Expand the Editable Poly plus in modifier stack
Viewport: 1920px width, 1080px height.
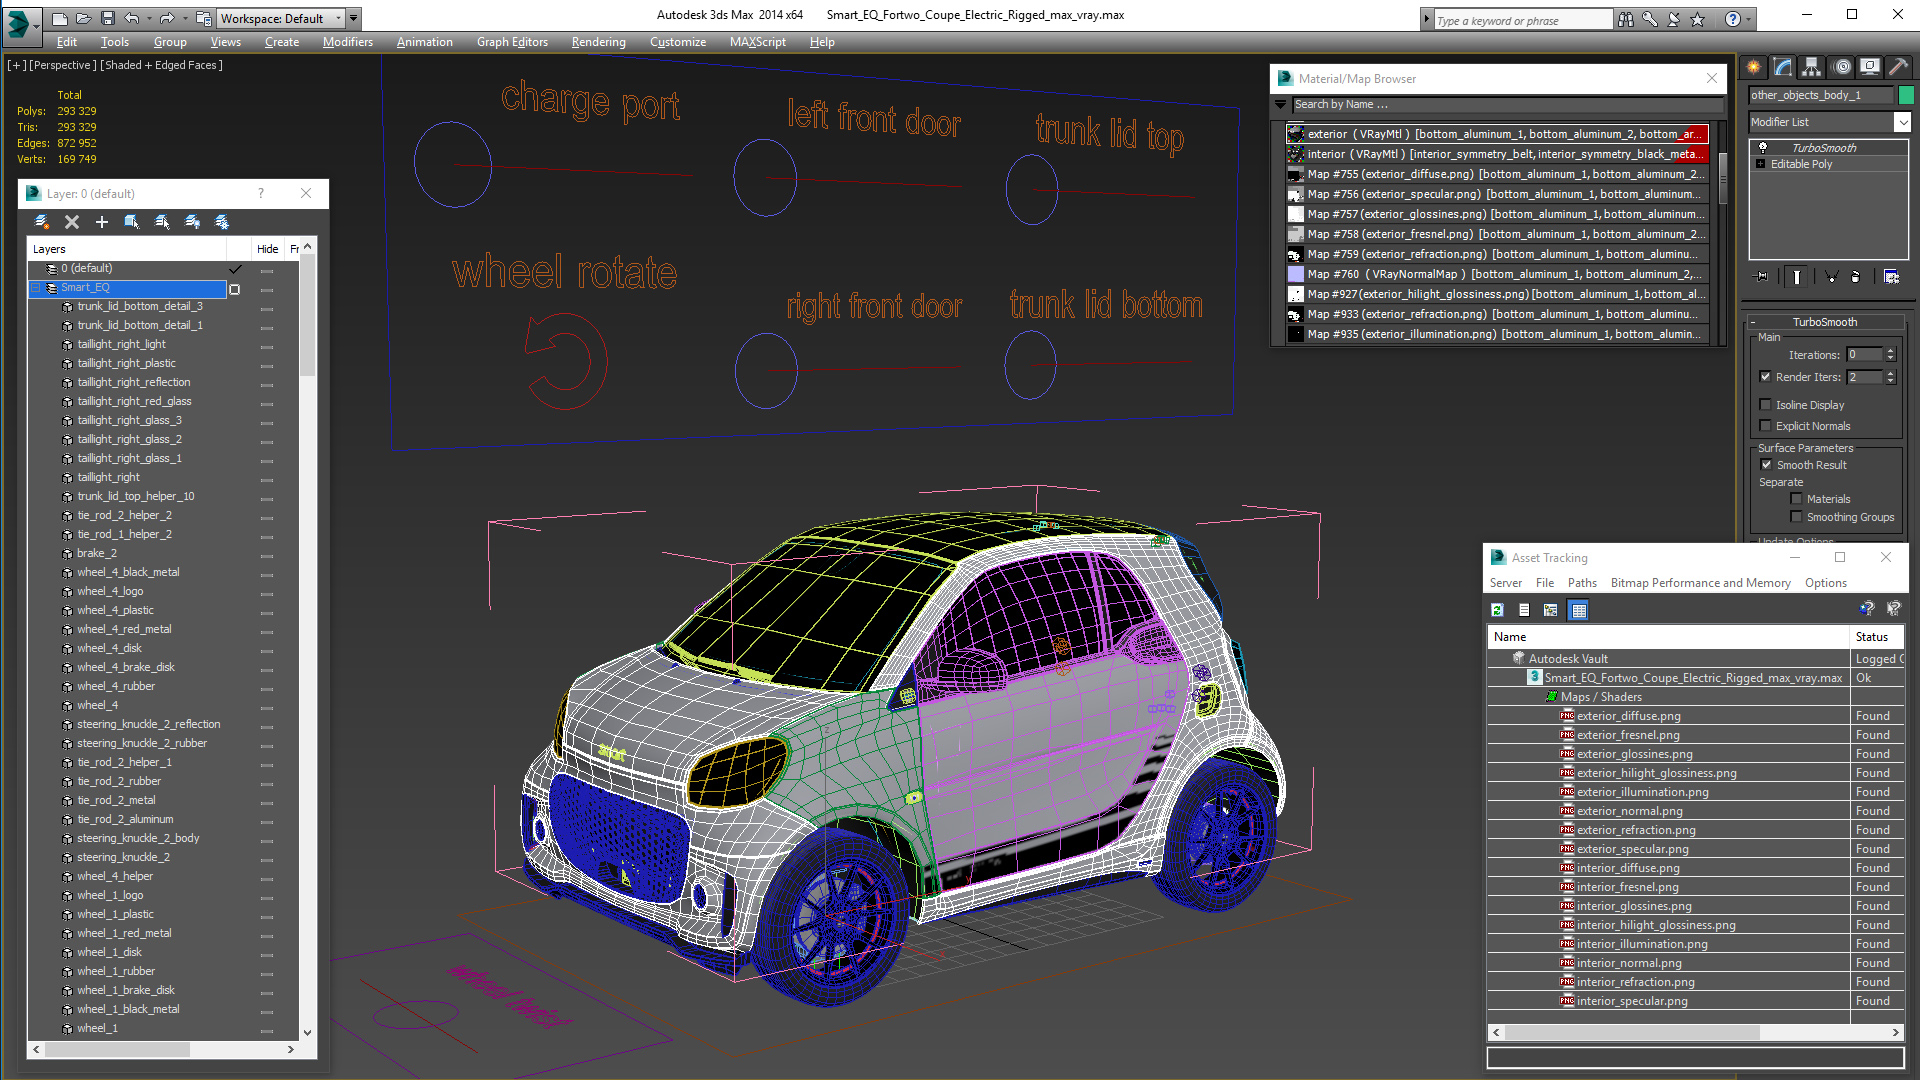coord(1760,164)
